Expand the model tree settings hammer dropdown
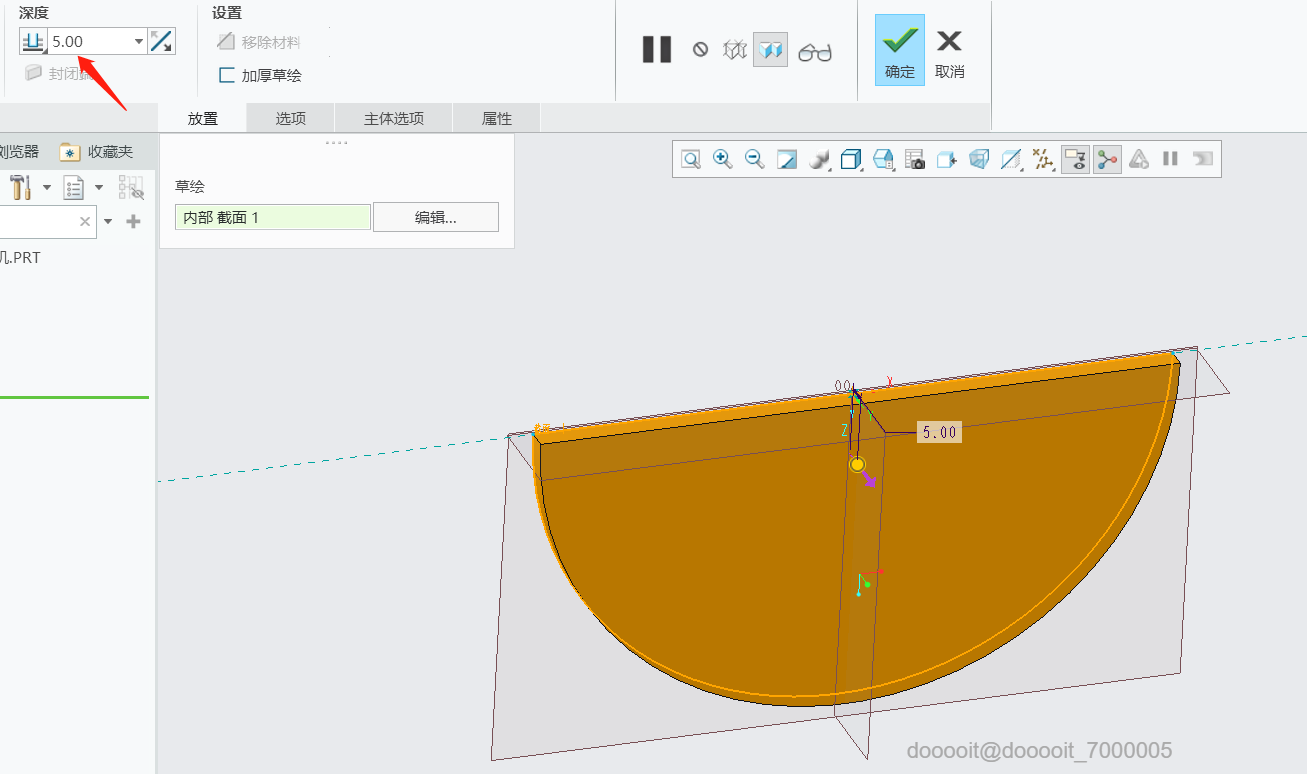1307x774 pixels. tap(46, 187)
